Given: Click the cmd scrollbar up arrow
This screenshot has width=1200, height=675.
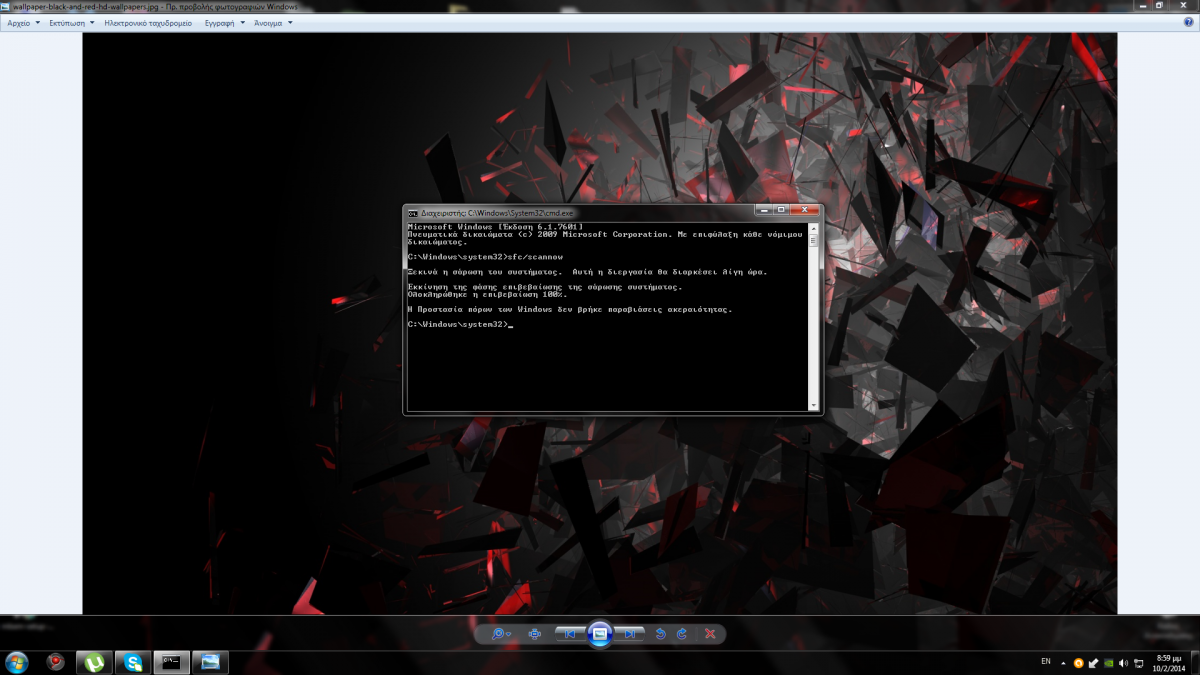Looking at the screenshot, I should pos(813,228).
